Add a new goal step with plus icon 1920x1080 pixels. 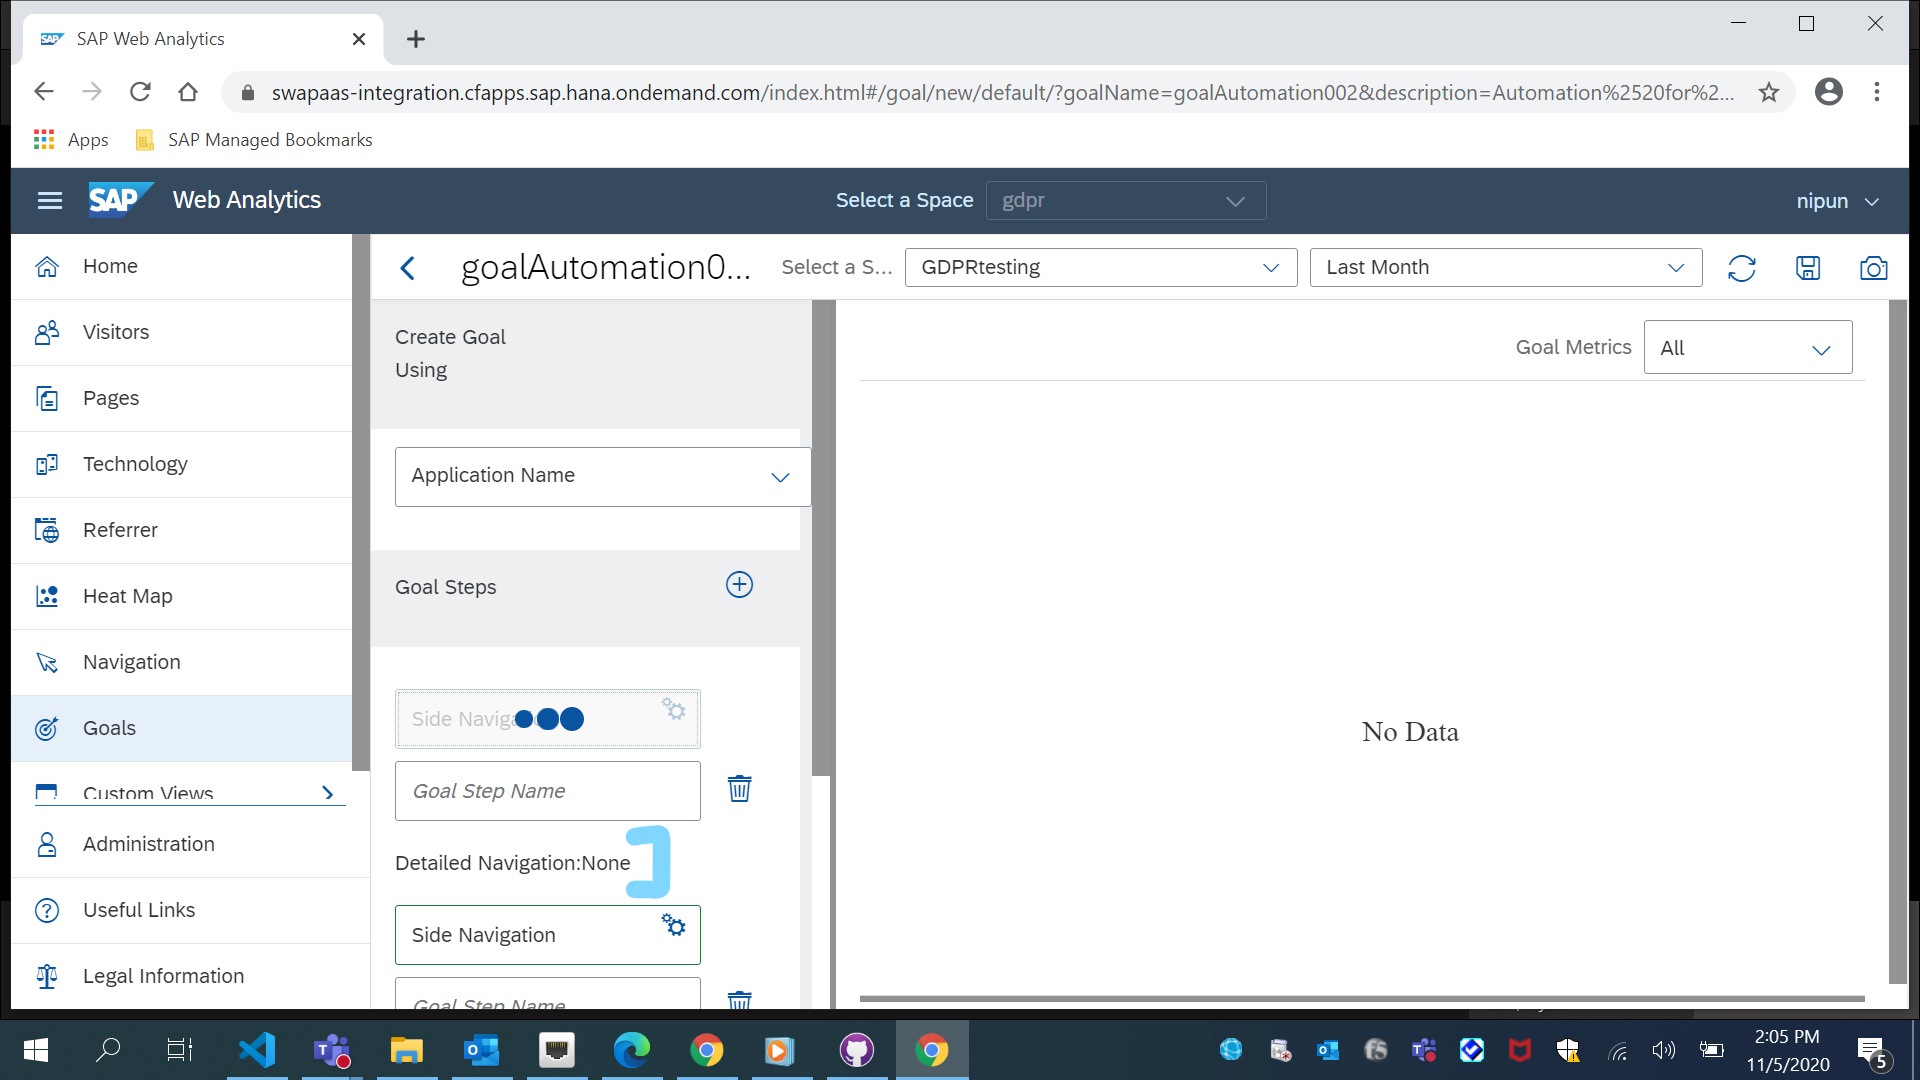click(739, 584)
